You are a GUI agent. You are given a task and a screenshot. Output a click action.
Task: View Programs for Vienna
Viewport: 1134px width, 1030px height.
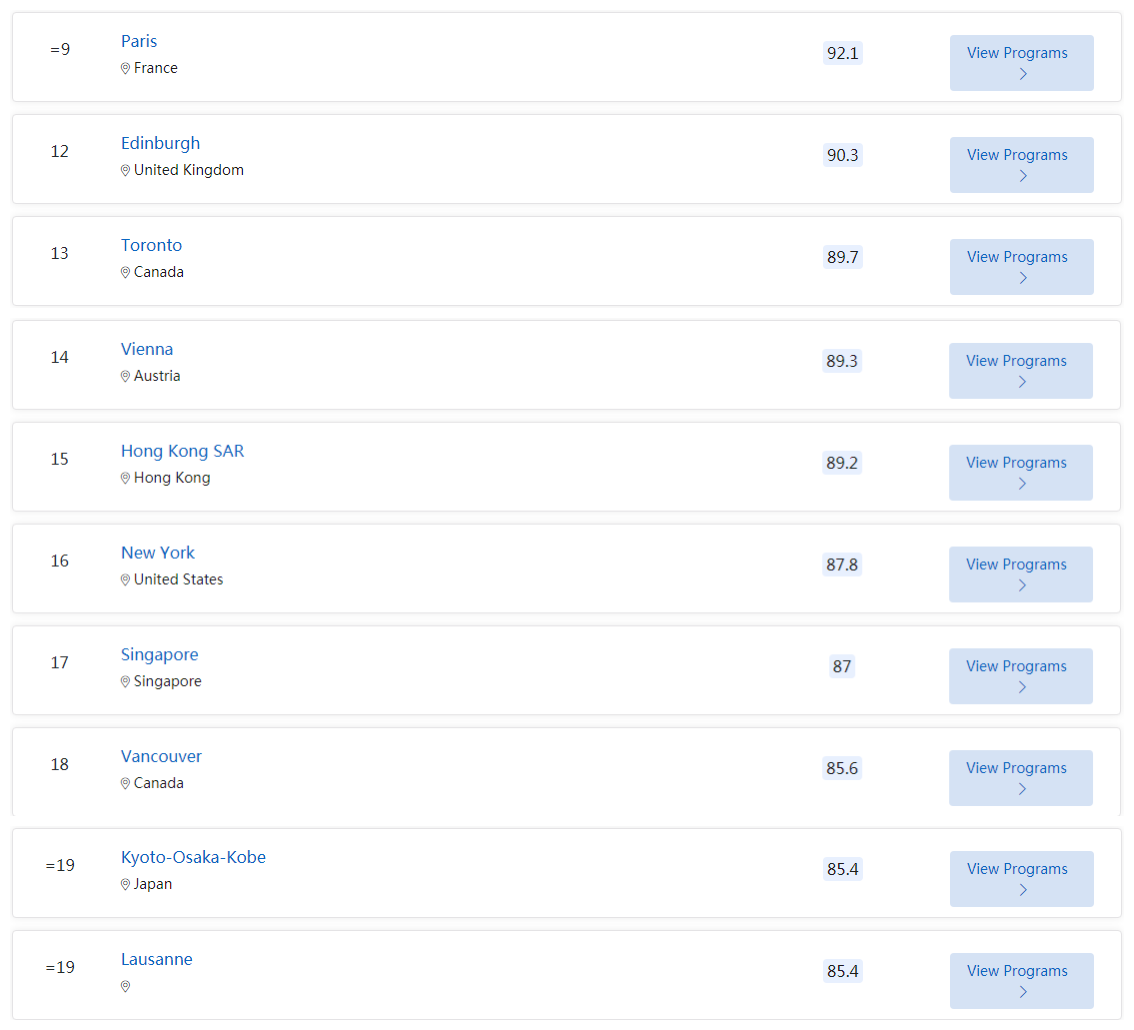pyautogui.click(x=1020, y=371)
